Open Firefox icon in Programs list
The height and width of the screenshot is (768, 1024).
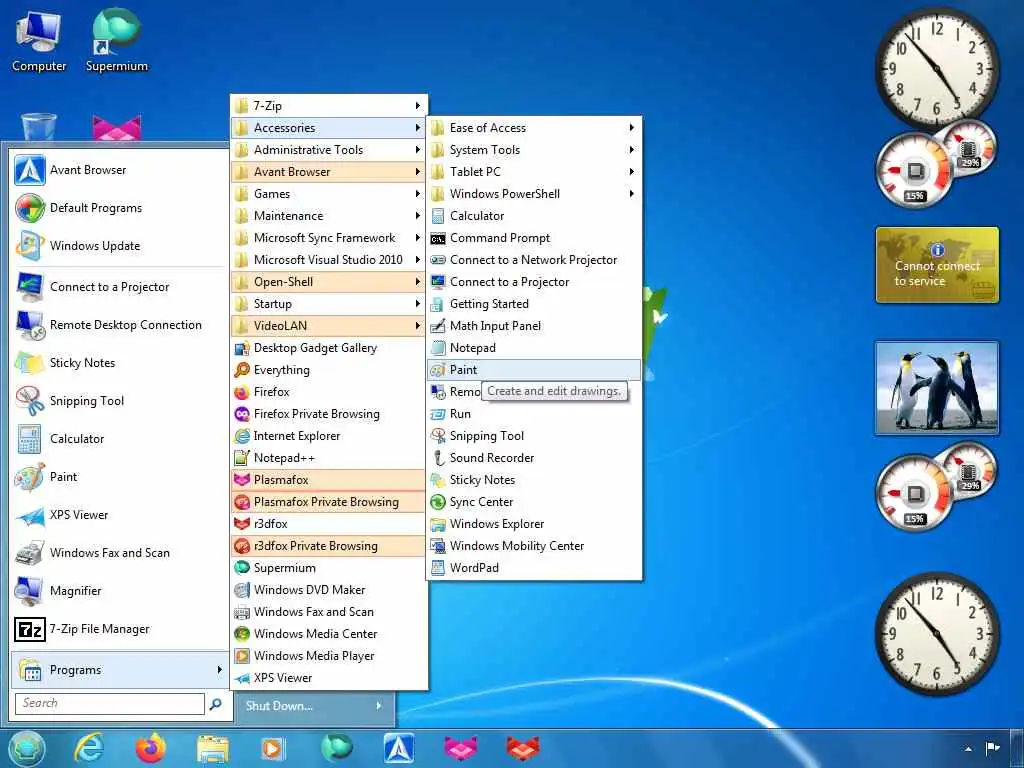pyautogui.click(x=242, y=392)
